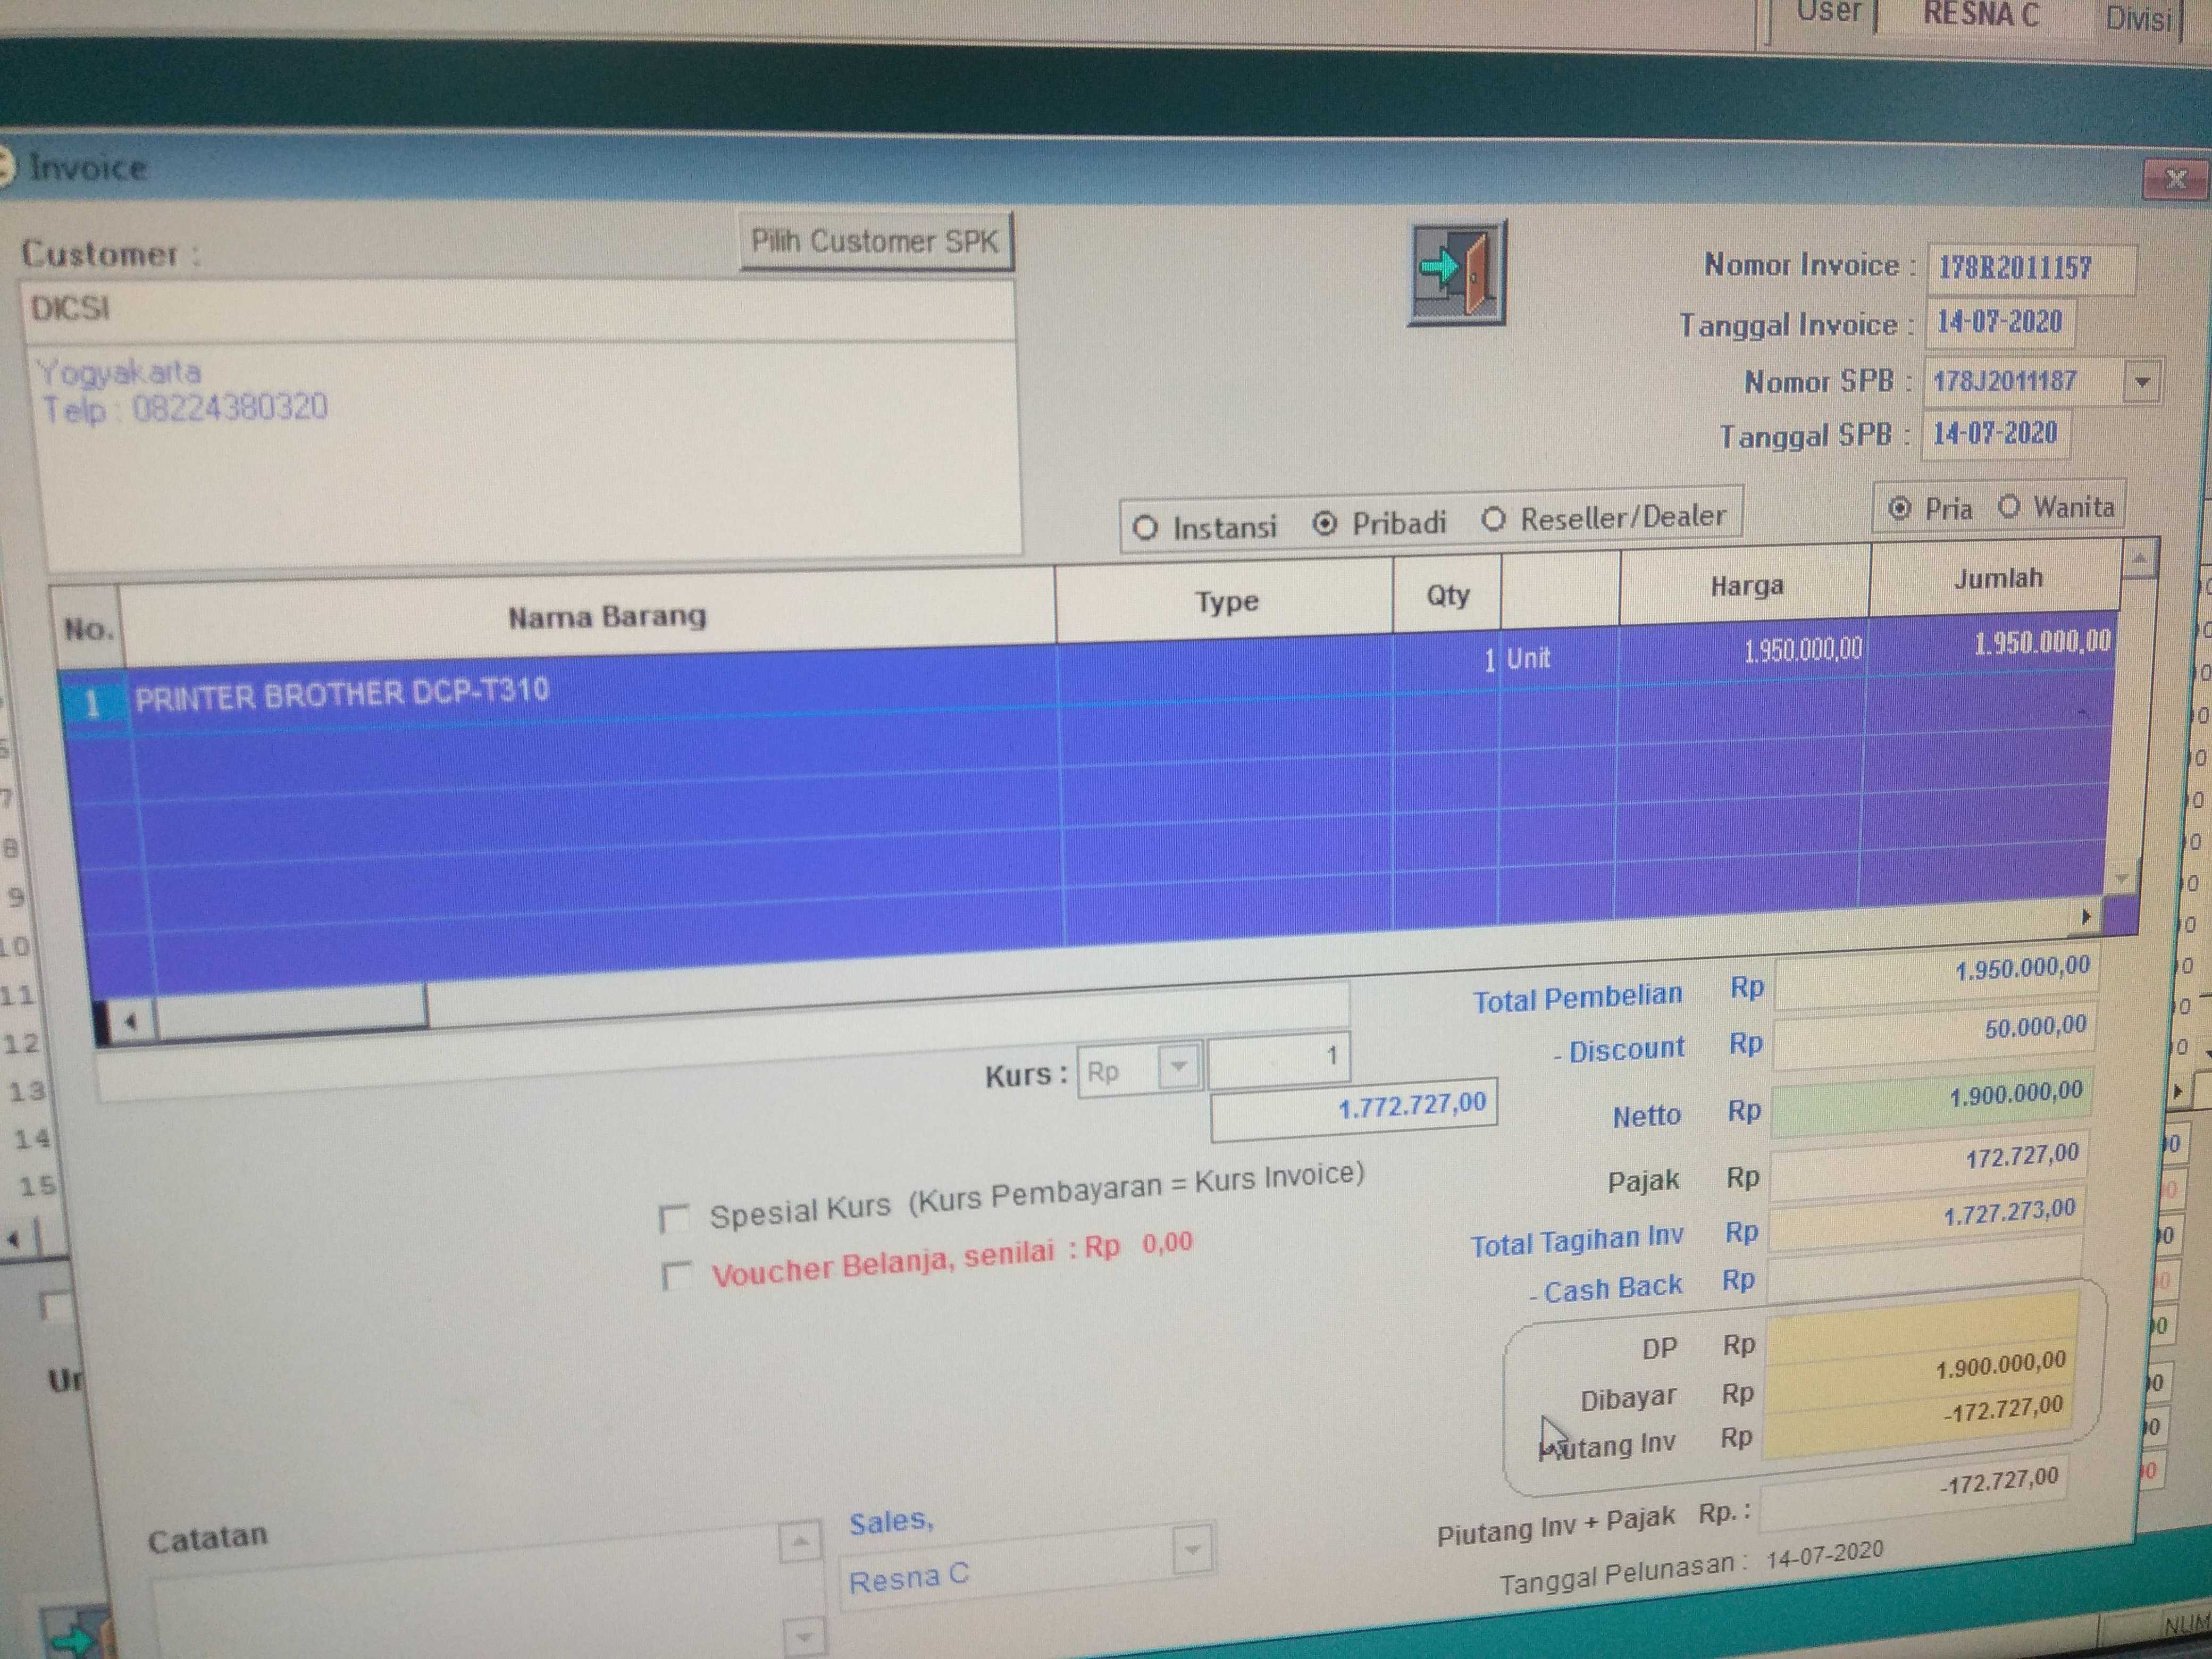Expand the Kurs currency dropdown
The width and height of the screenshot is (2212, 1659).
(1179, 1067)
